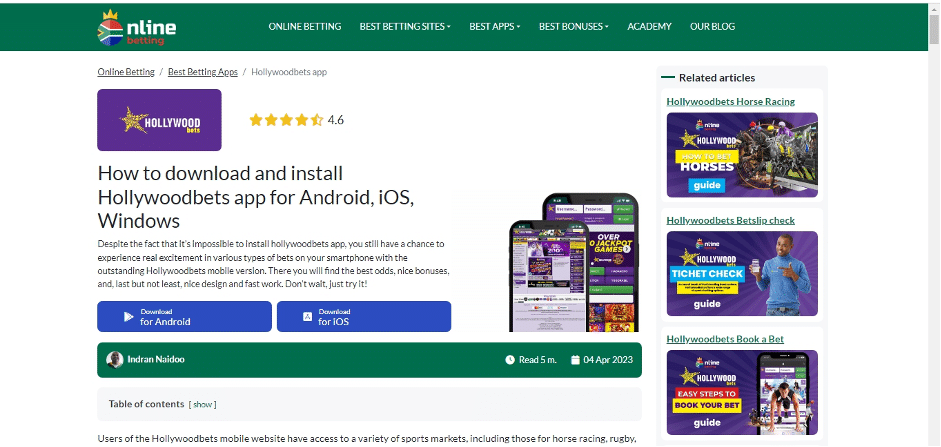Click the page's vertical scrollbar thumb

click(x=934, y=29)
